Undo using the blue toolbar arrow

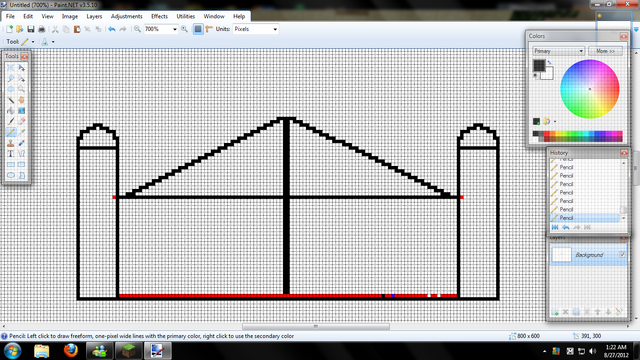coord(111,29)
